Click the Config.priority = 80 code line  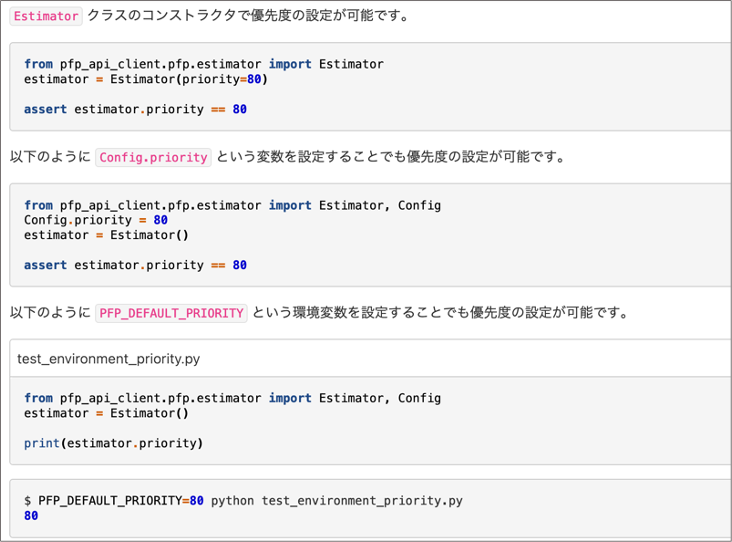(x=96, y=220)
